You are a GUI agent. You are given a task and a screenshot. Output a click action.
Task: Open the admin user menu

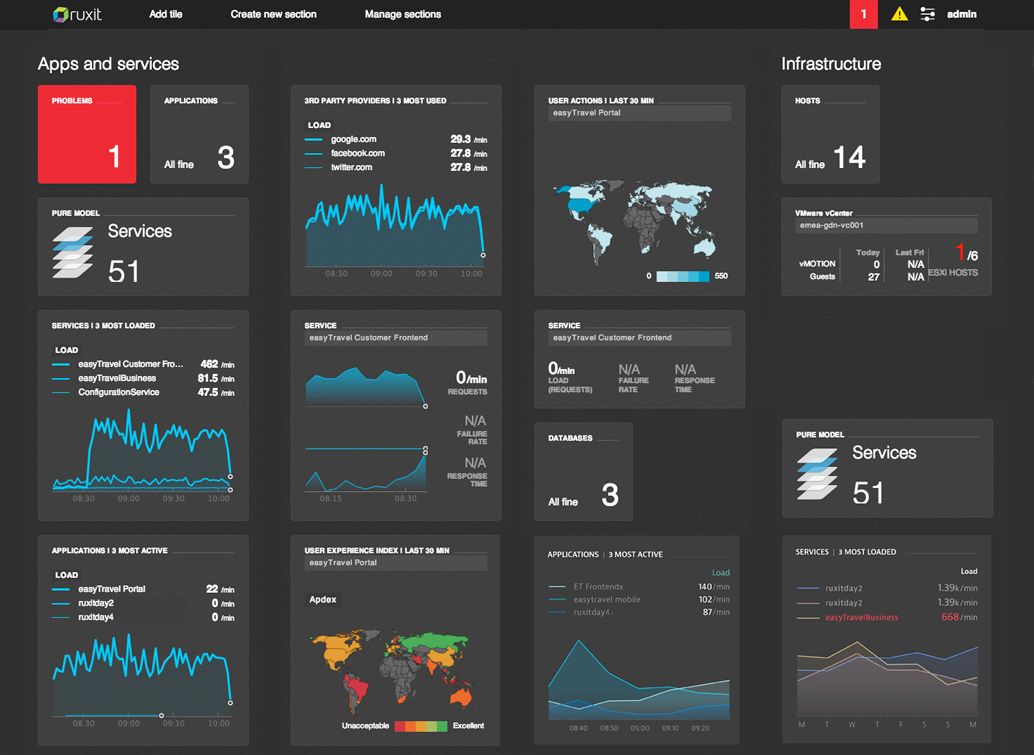pyautogui.click(x=961, y=14)
